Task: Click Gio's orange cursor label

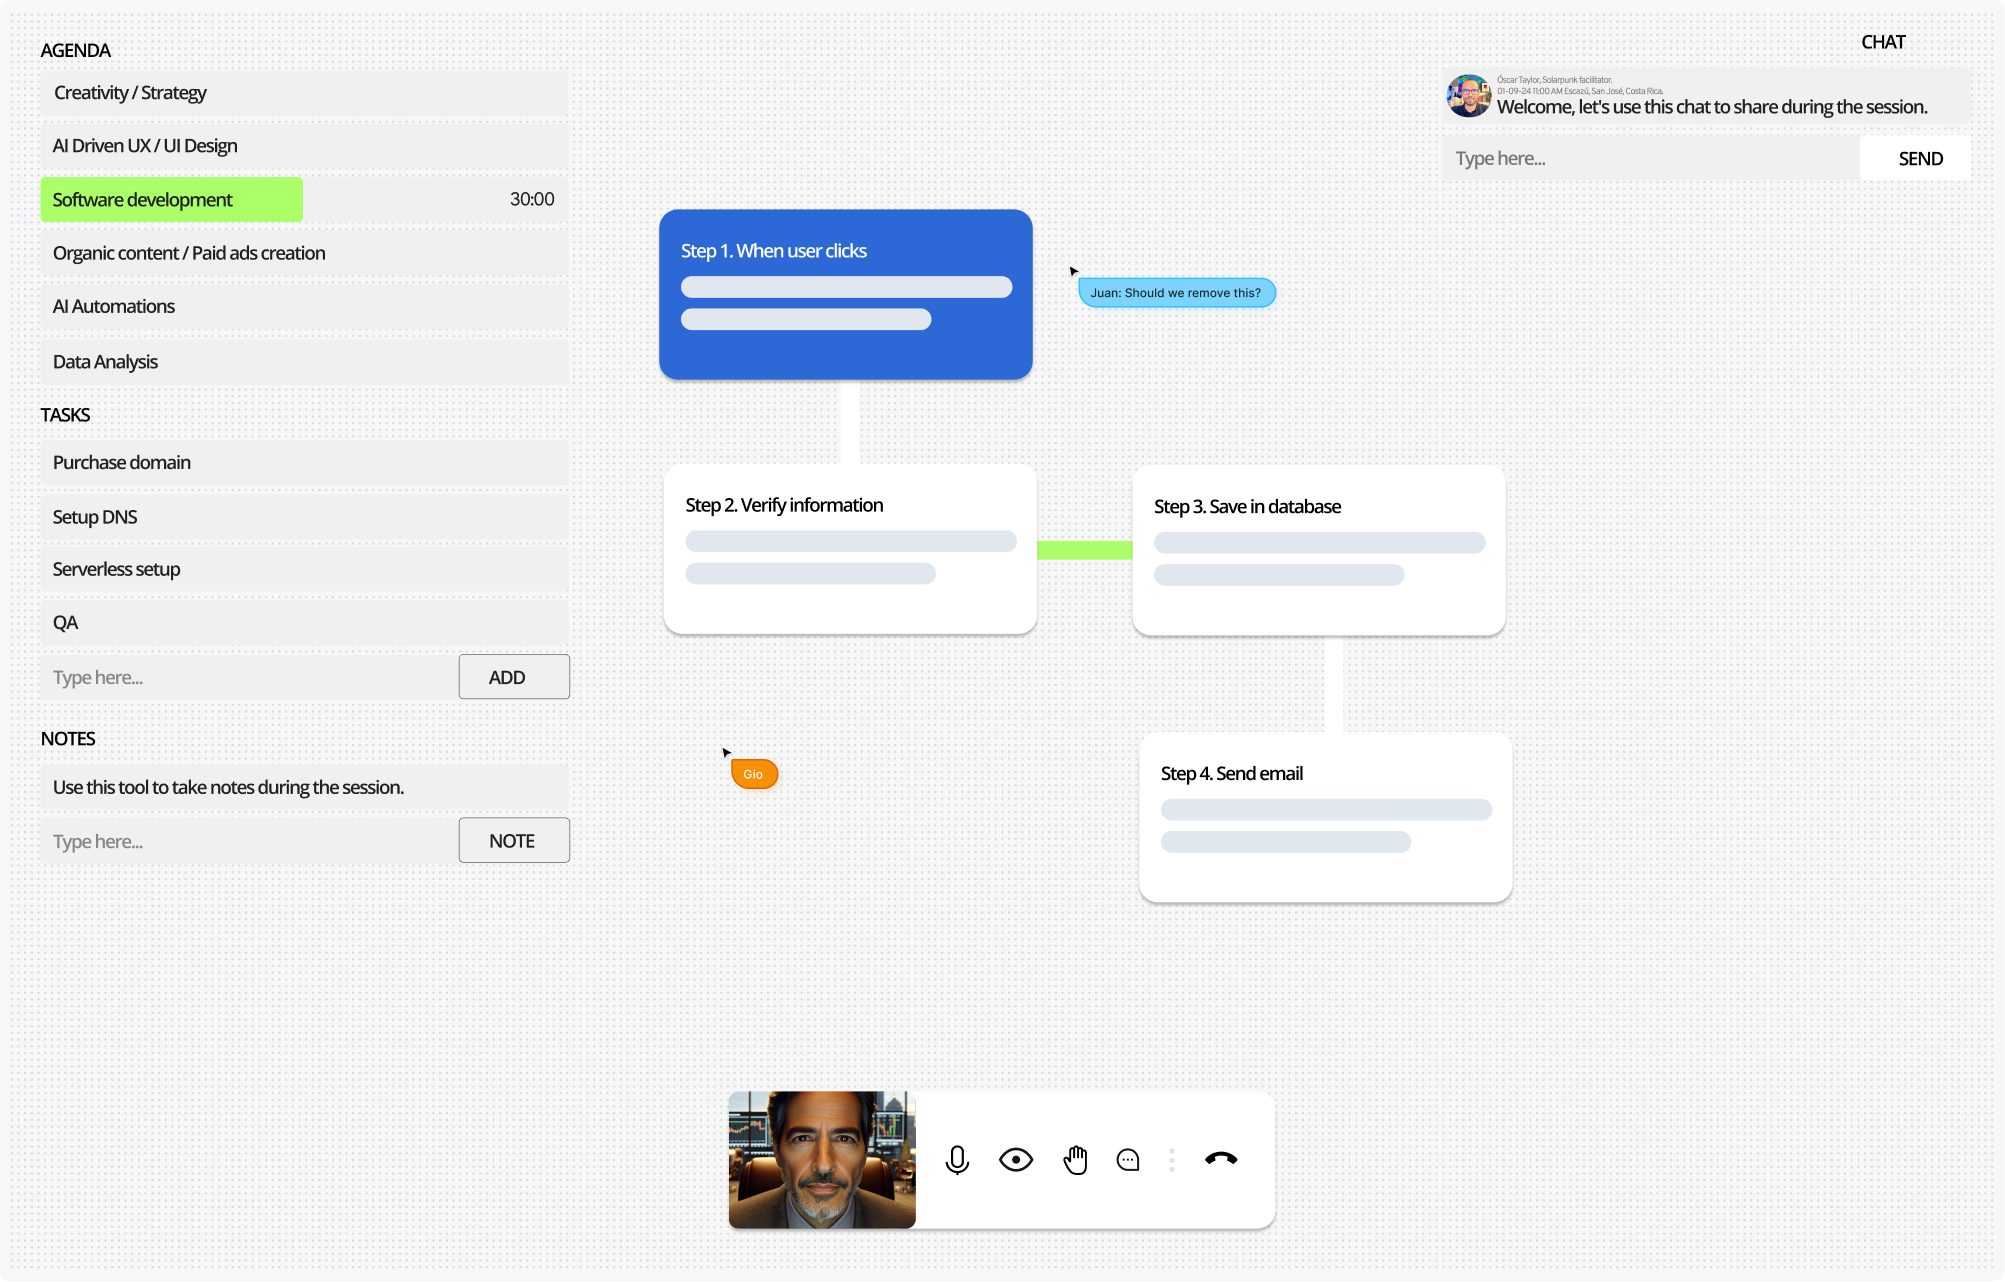Action: click(754, 774)
